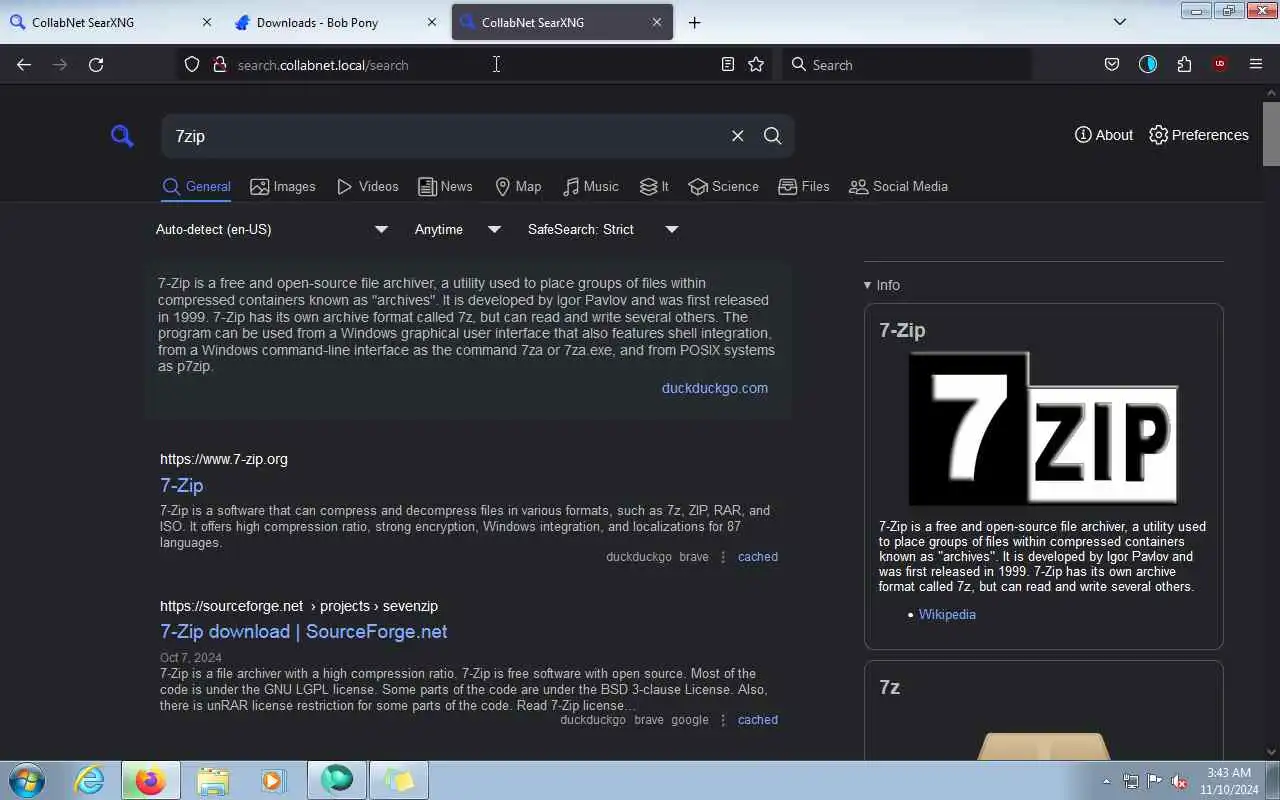Click the SearXNG magnifier logo

point(122,136)
